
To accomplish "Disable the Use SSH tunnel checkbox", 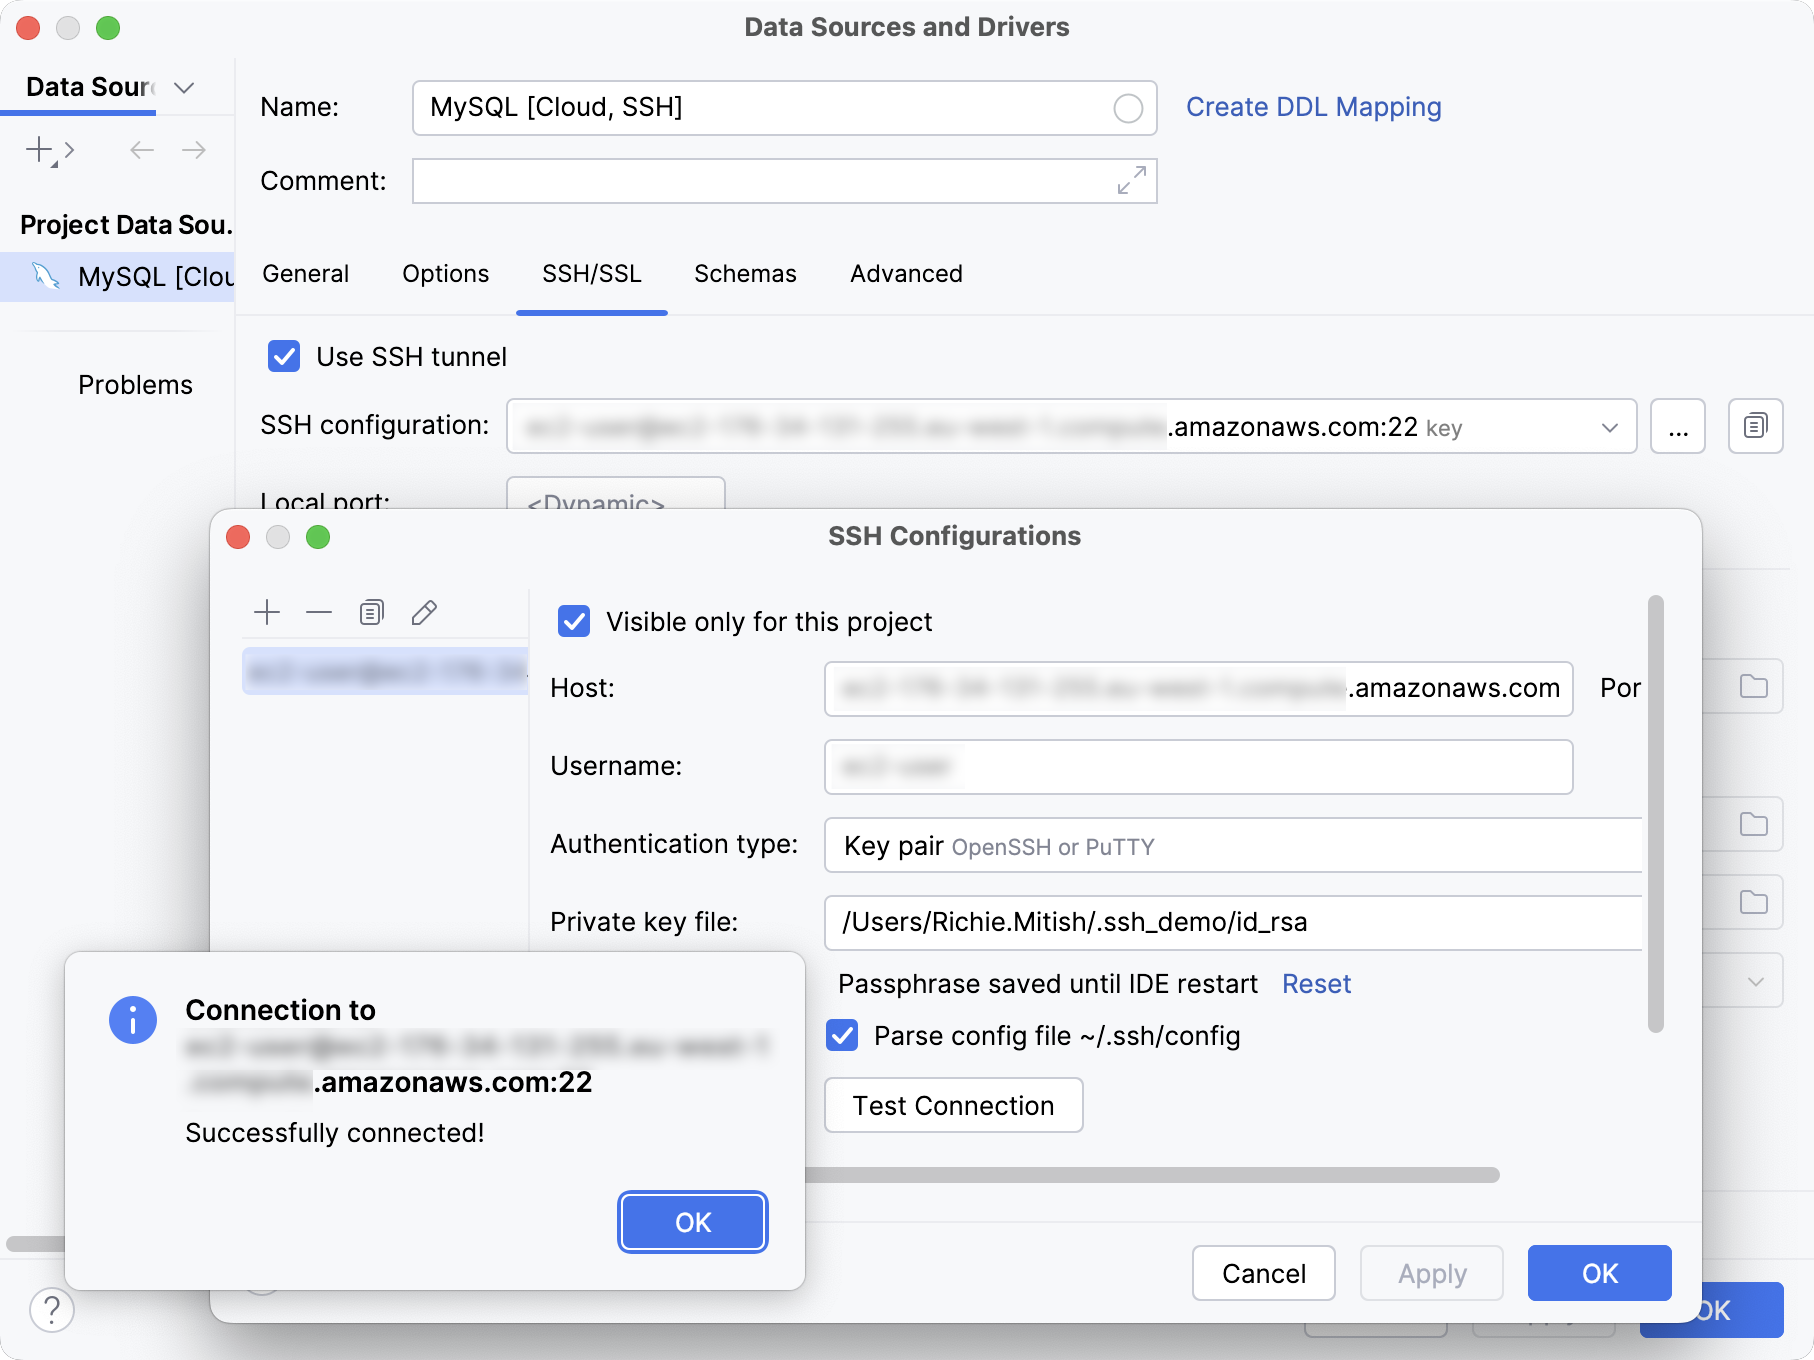I will [283, 357].
